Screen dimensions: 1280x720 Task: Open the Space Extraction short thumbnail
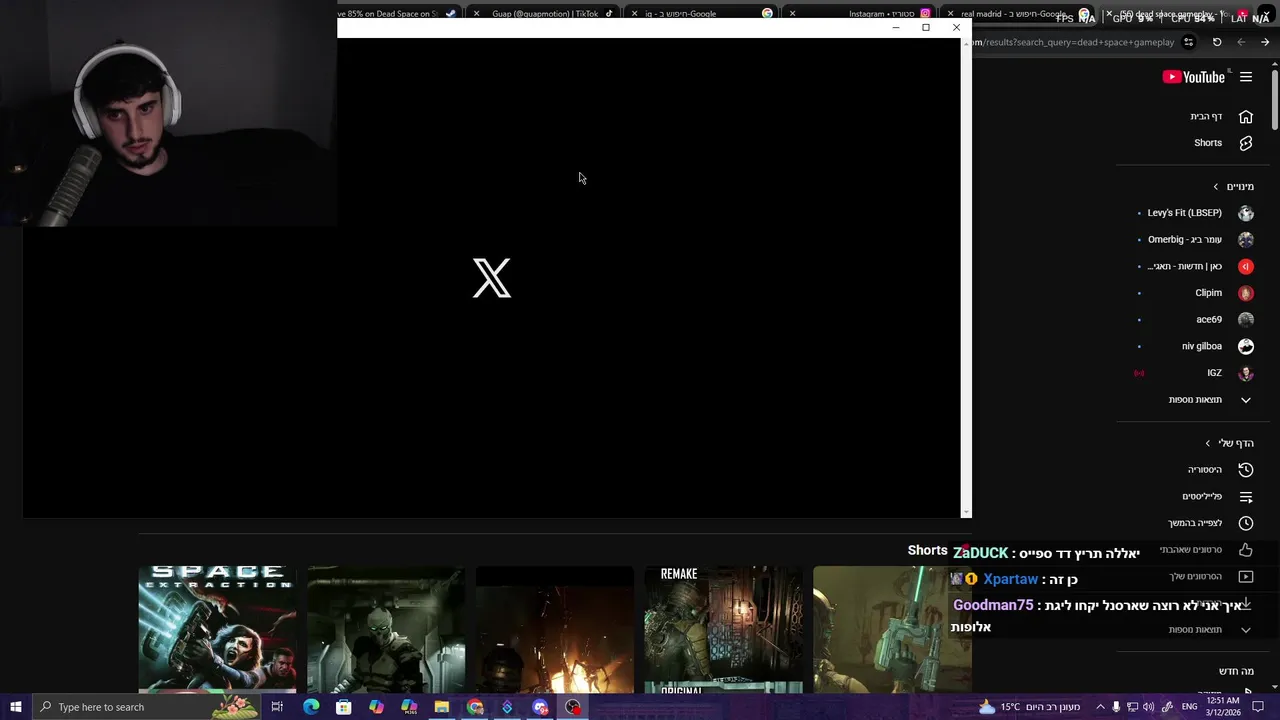coord(217,629)
